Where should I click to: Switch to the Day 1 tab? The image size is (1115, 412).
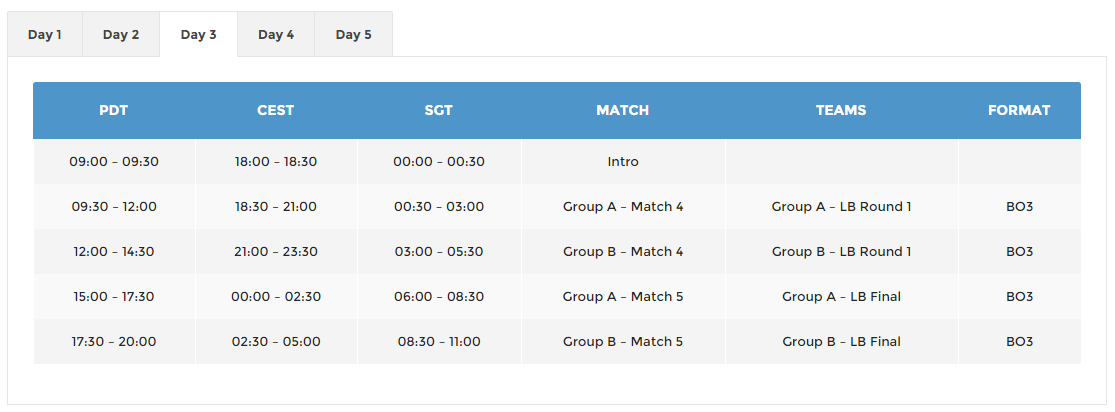(x=45, y=34)
